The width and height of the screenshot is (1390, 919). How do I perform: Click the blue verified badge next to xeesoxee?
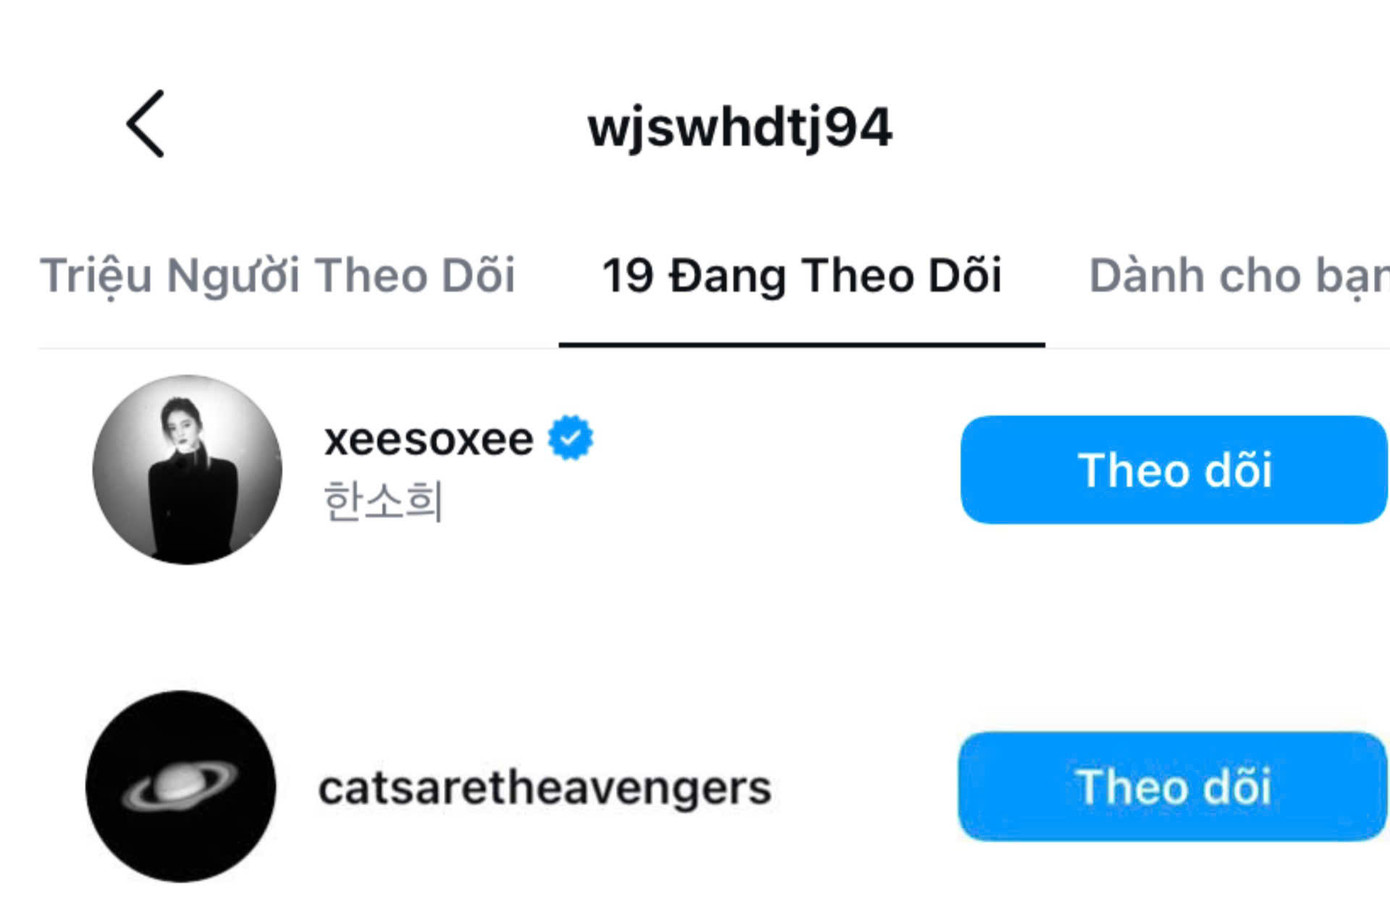tap(571, 435)
